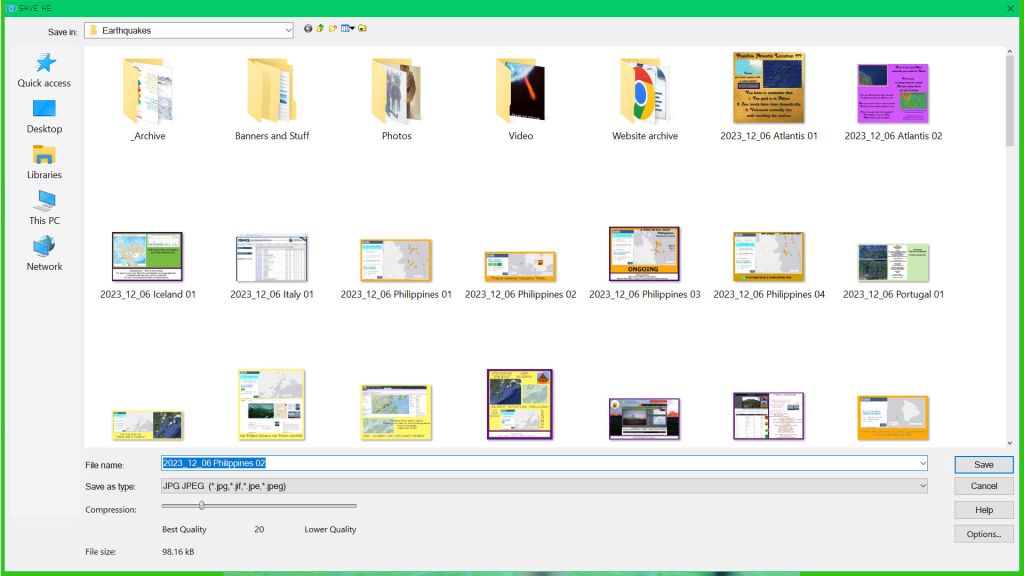The width and height of the screenshot is (1024, 576).
Task: Click the Back navigation arrow icon
Action: pyautogui.click(x=308, y=29)
